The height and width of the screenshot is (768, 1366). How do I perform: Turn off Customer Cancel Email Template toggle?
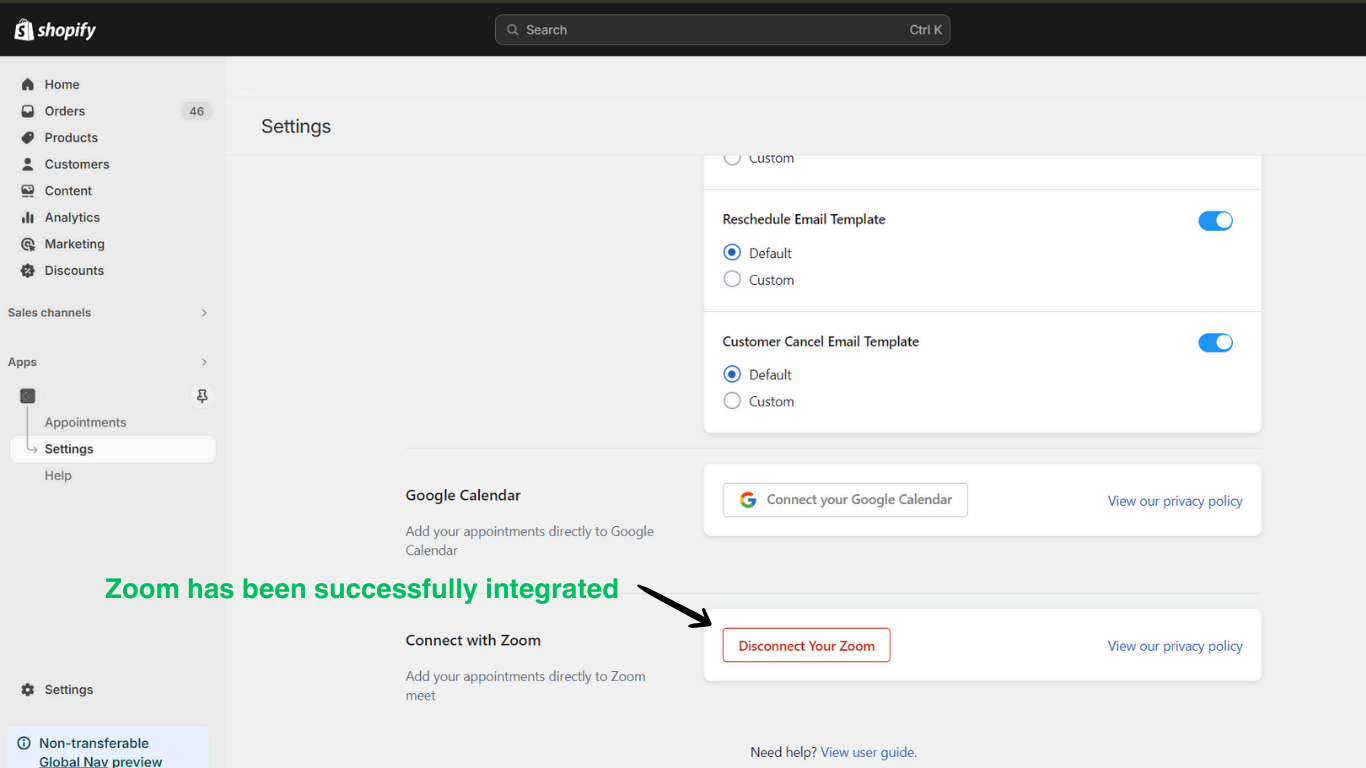coord(1215,343)
